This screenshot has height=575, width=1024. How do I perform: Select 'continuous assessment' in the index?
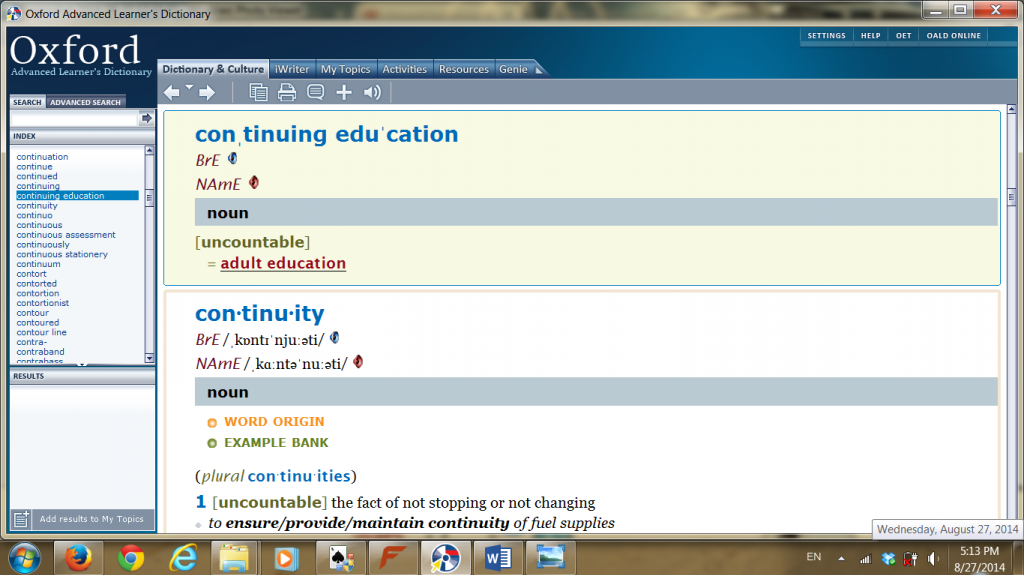click(66, 235)
